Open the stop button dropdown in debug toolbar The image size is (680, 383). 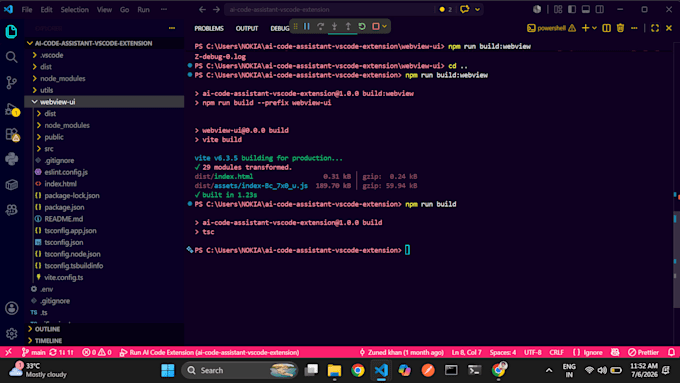[384, 26]
